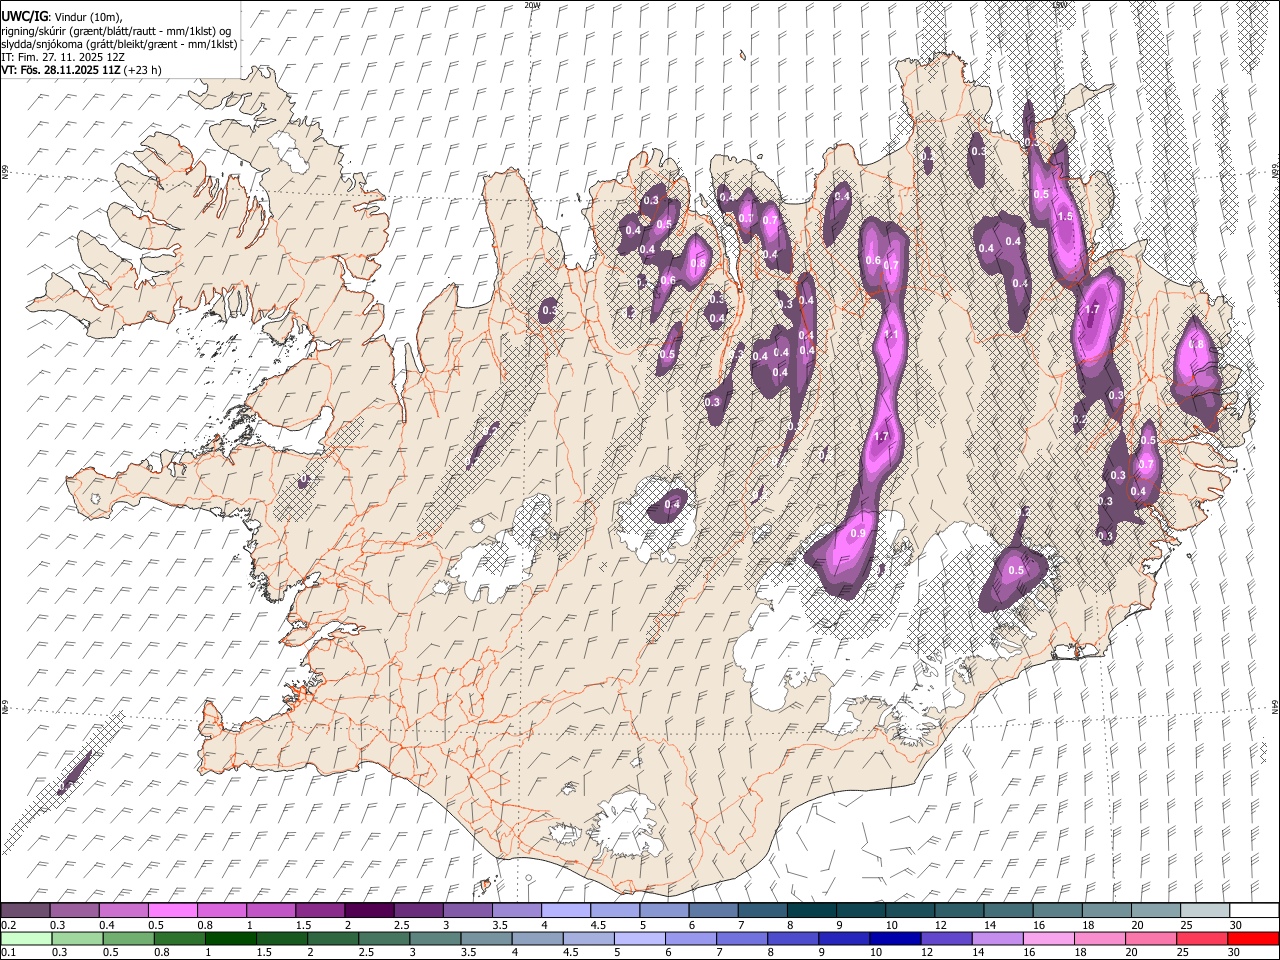The image size is (1280, 960).
Task: Click the "rigning/skúrir" legend description line
Action: (x=116, y=30)
